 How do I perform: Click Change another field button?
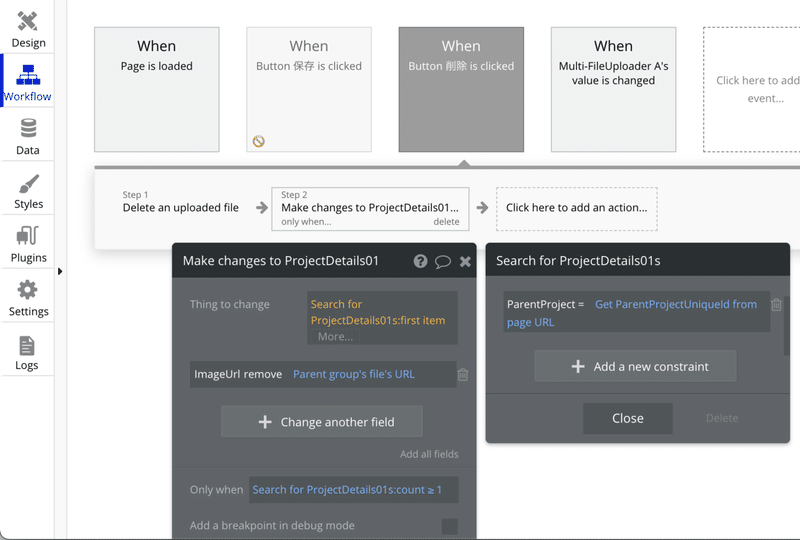322,422
